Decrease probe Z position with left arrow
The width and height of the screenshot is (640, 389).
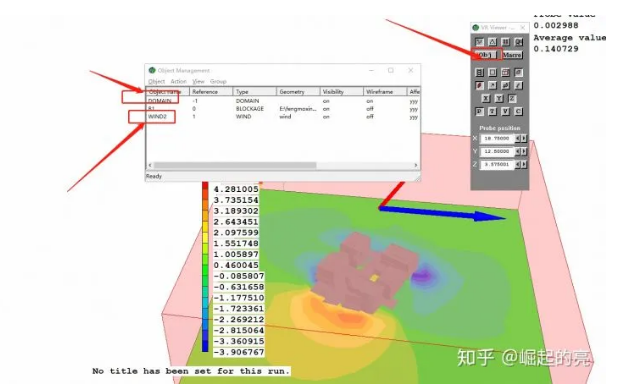(x=518, y=164)
